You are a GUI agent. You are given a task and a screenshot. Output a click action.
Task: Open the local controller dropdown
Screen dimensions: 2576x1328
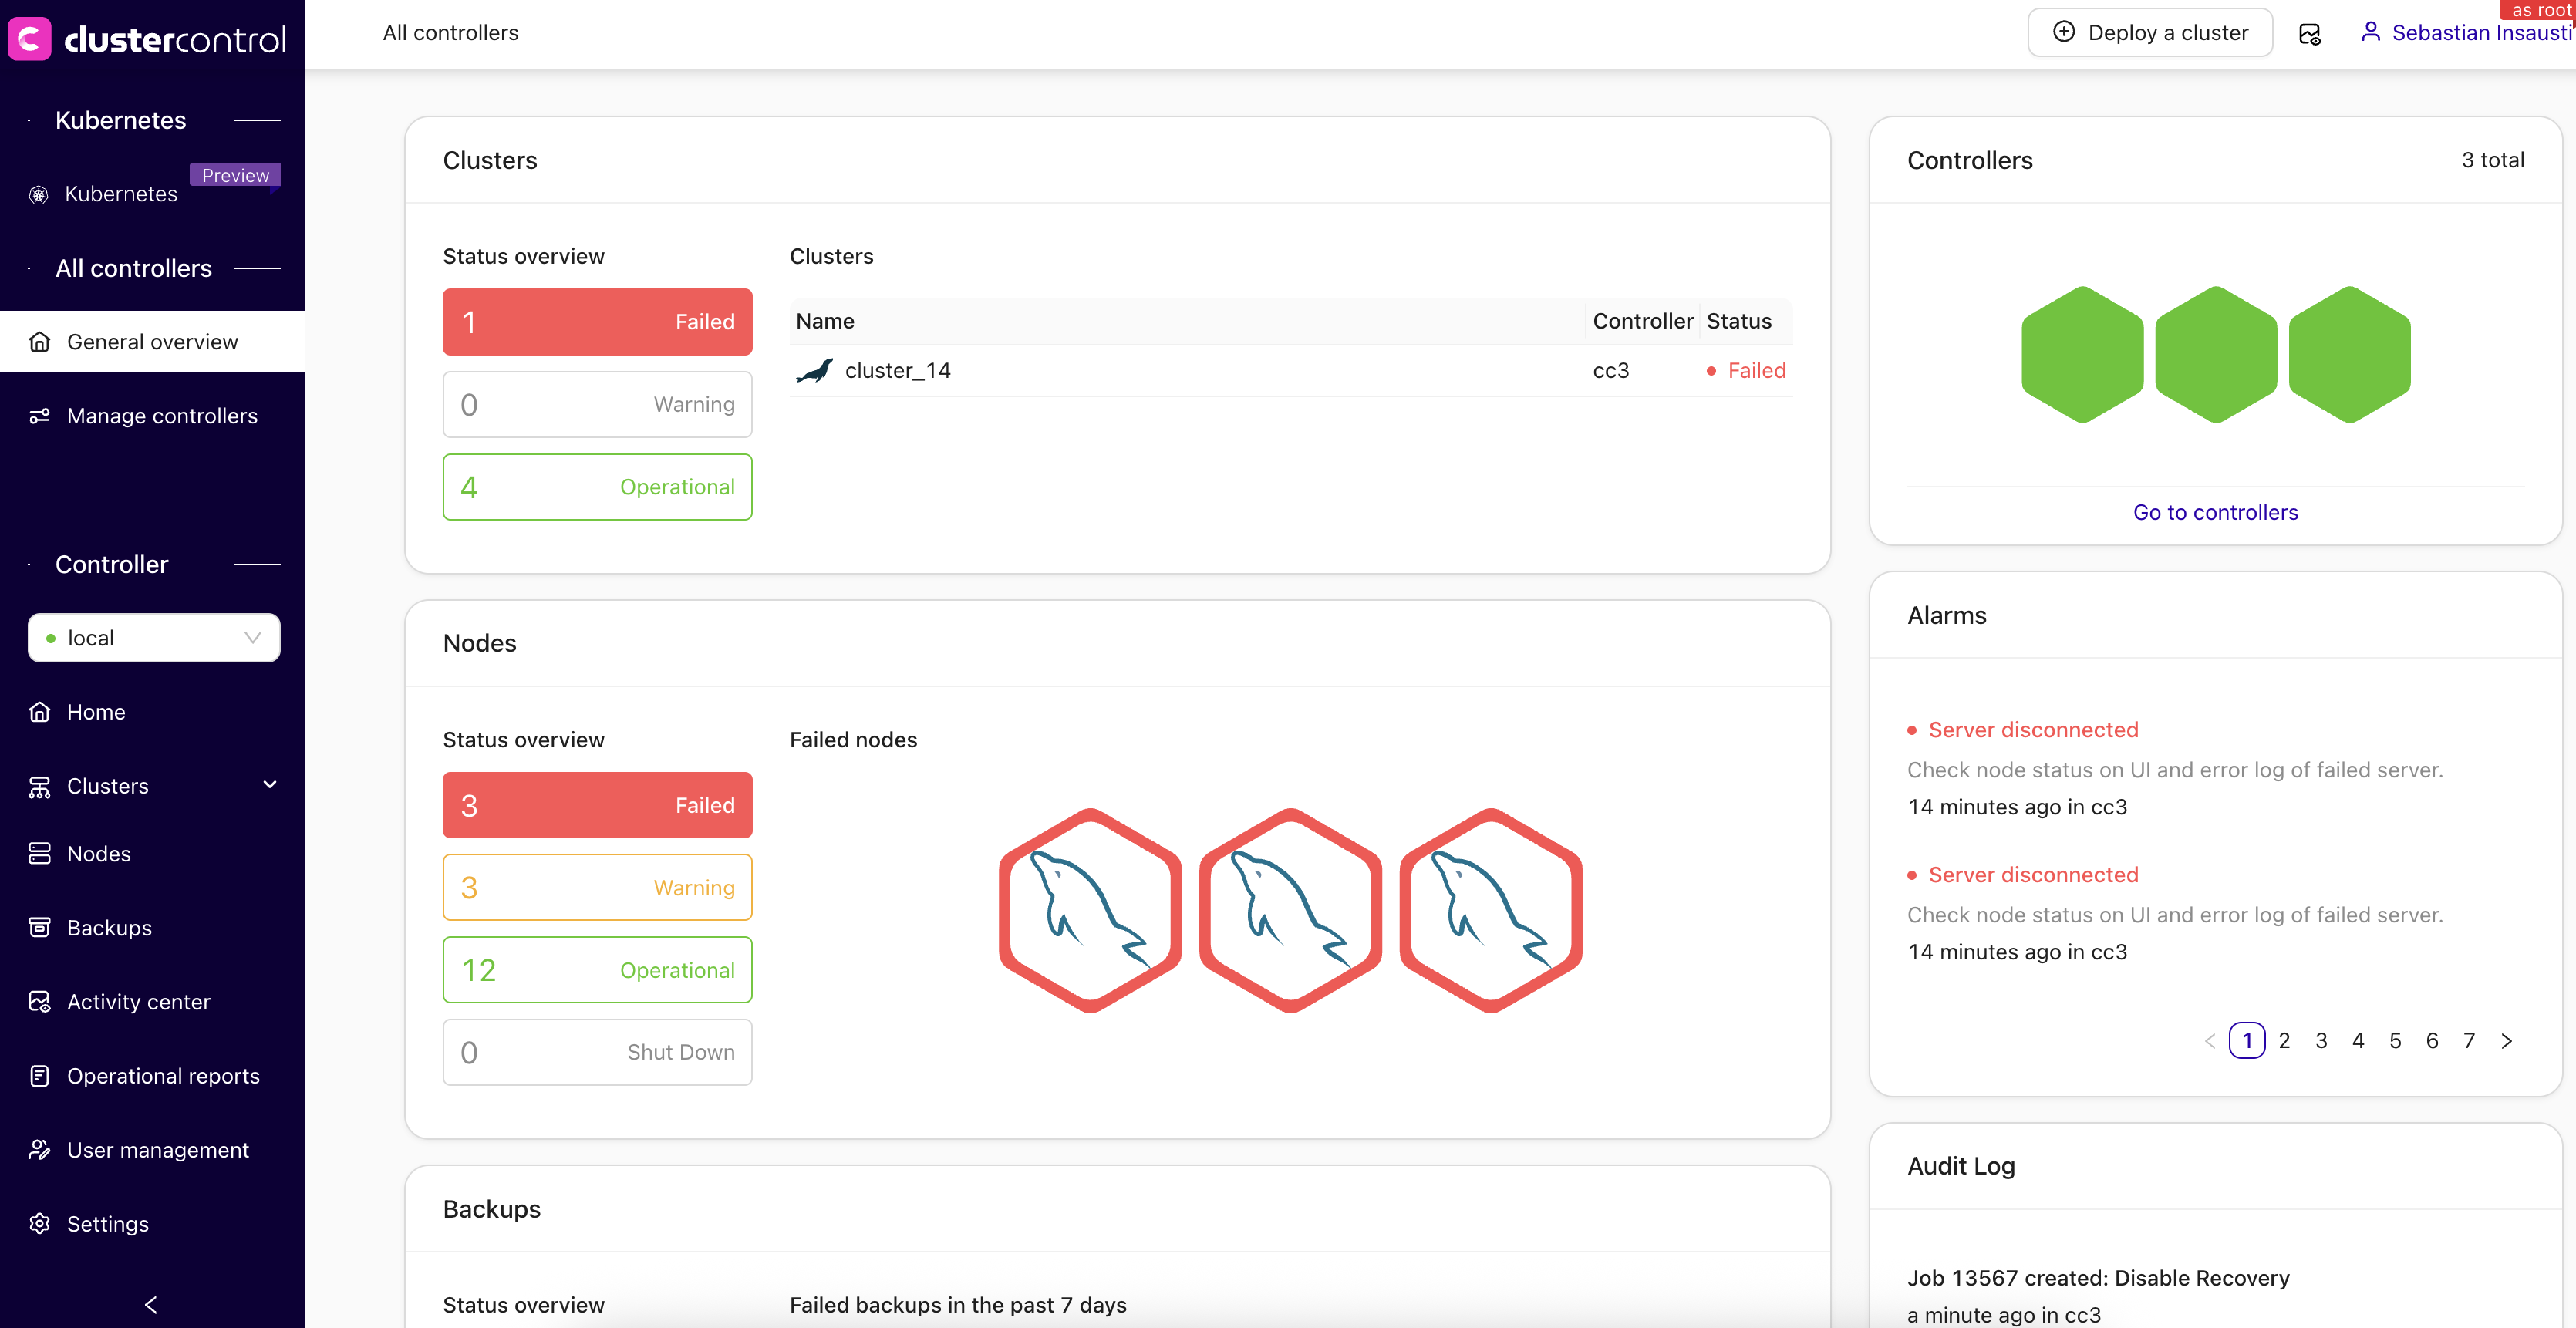154,638
